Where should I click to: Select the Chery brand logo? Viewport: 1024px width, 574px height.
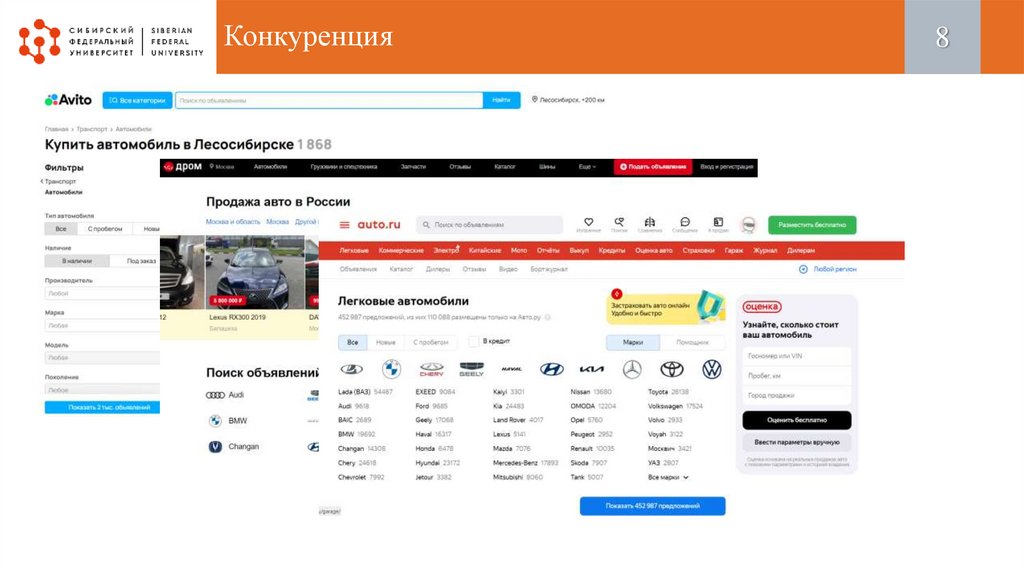[x=431, y=370]
